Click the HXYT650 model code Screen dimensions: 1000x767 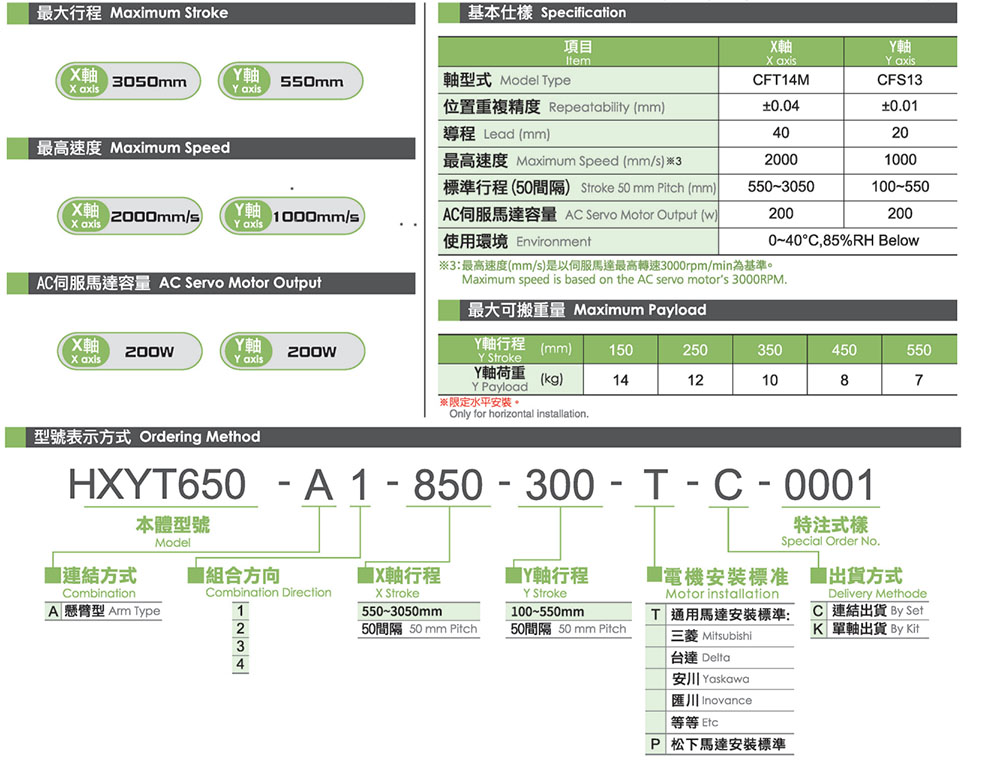click(x=157, y=485)
